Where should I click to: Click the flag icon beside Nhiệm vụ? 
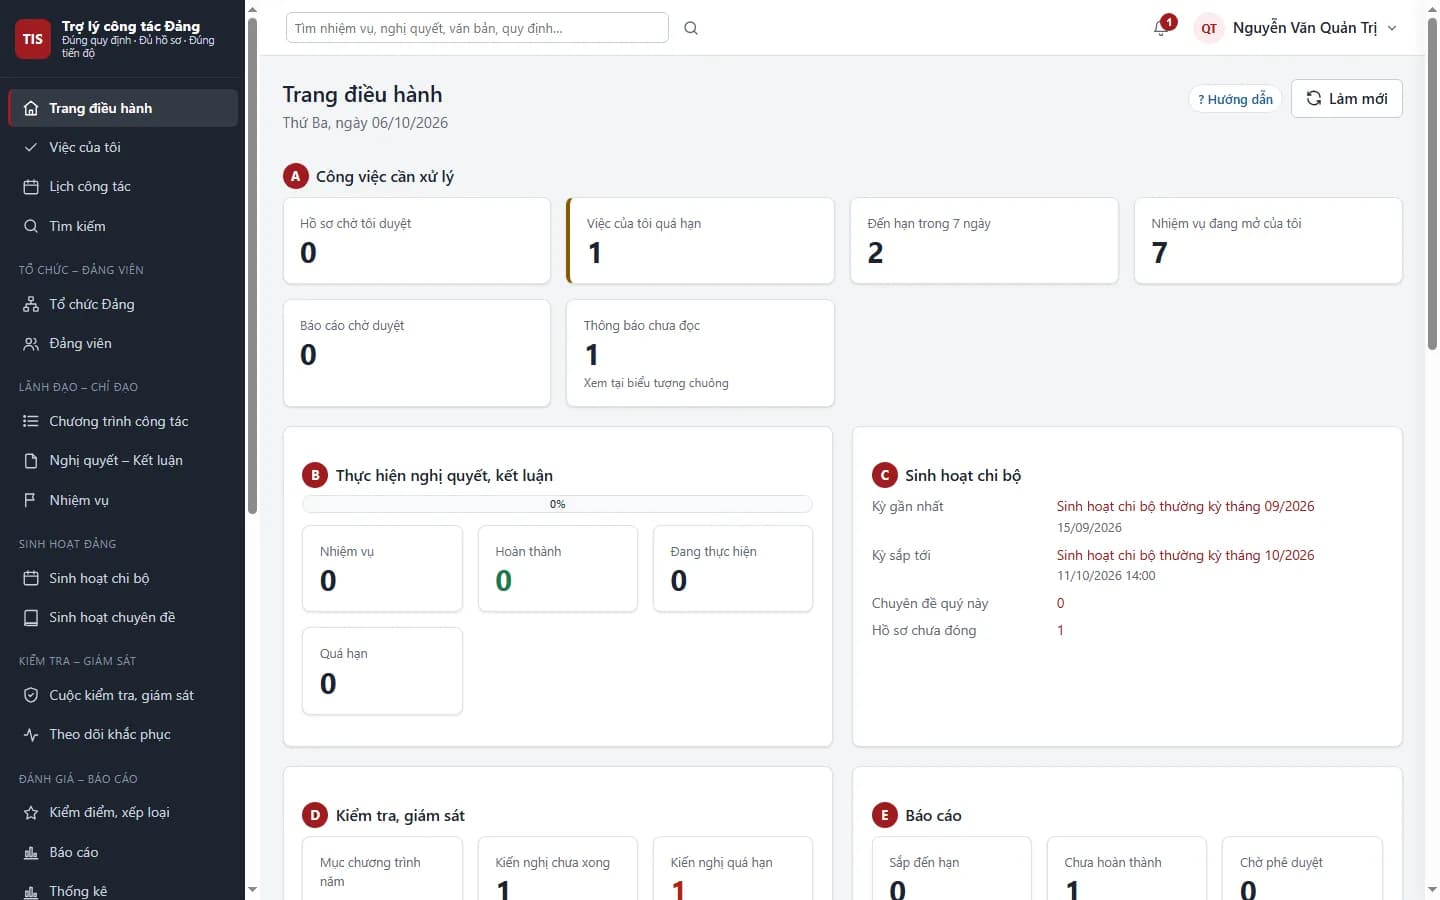(x=31, y=500)
